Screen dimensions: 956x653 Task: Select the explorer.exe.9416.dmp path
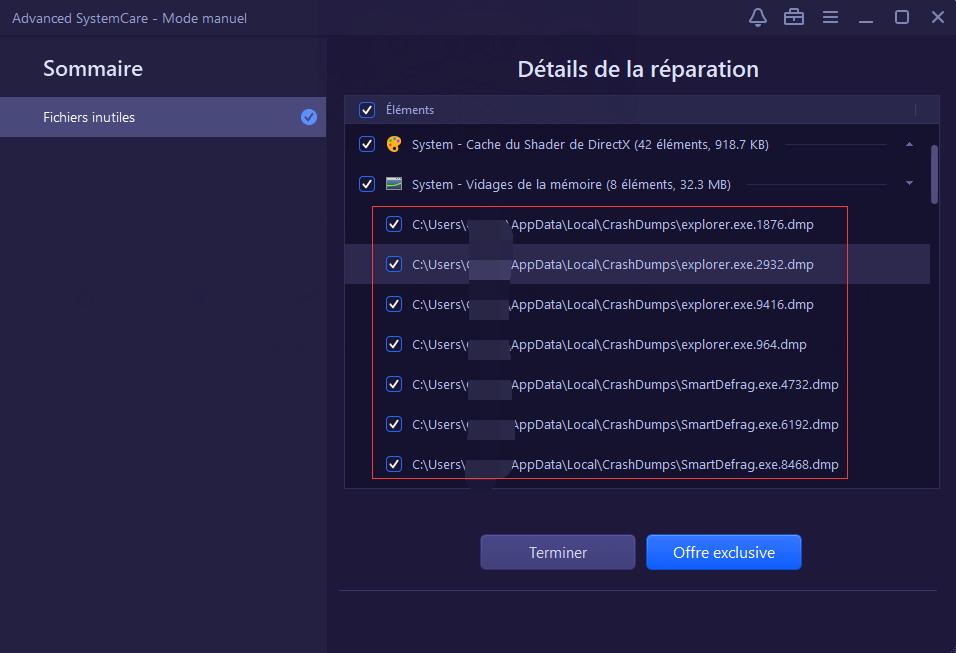tap(613, 305)
